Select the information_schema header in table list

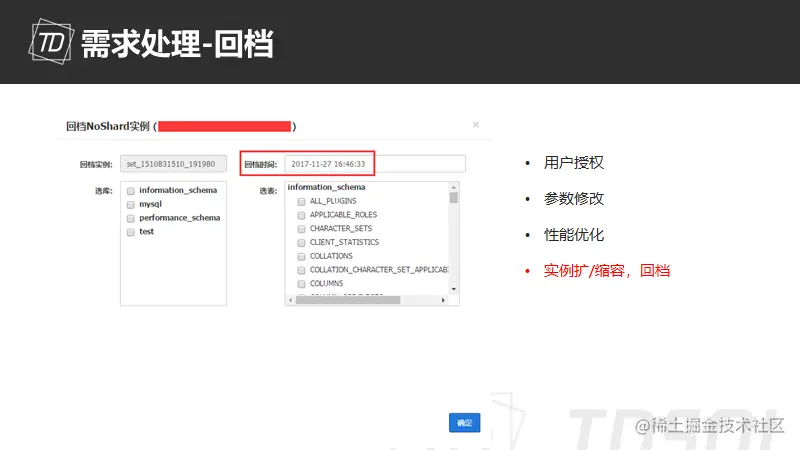point(327,187)
